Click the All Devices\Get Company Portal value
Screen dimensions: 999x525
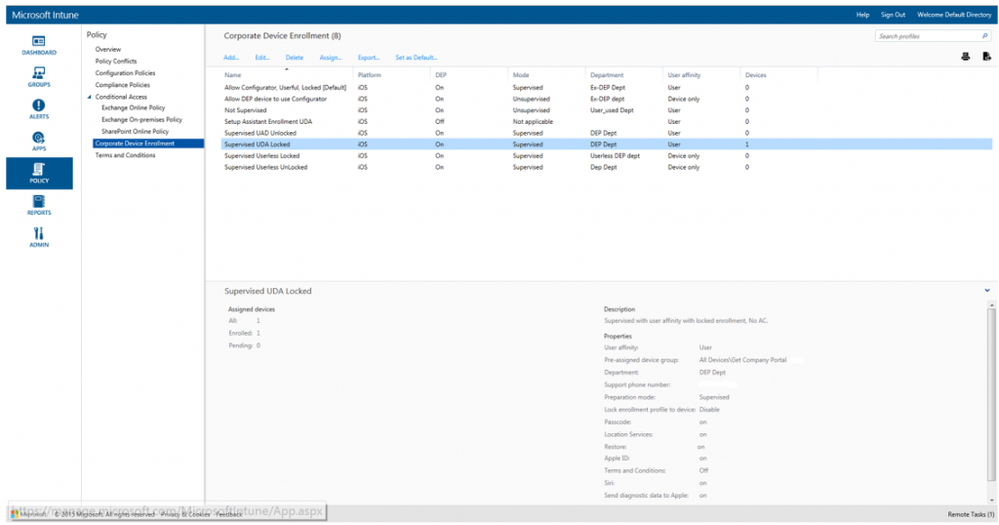(x=743, y=360)
